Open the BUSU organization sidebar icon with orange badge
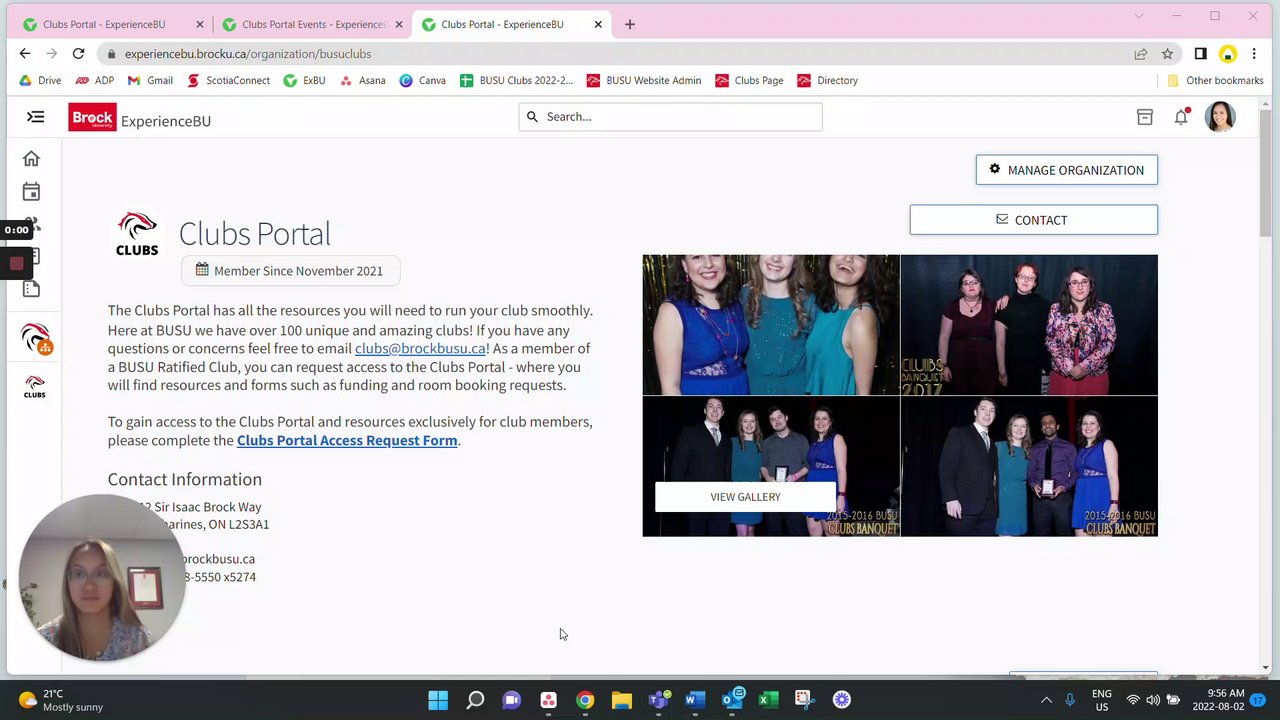The width and height of the screenshot is (1280, 720). 36,338
